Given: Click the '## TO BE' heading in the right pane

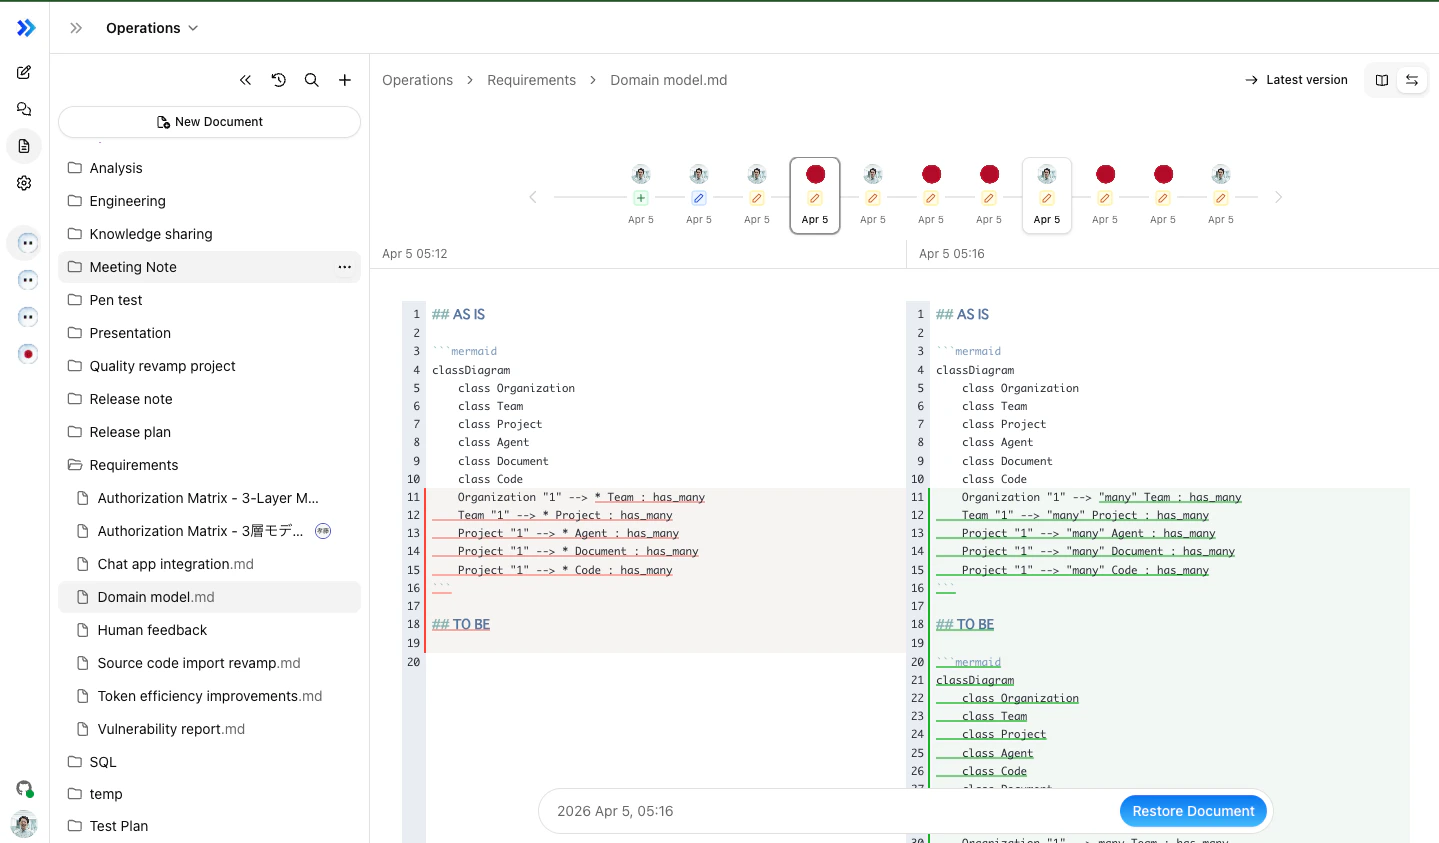Looking at the screenshot, I should pyautogui.click(x=965, y=624).
